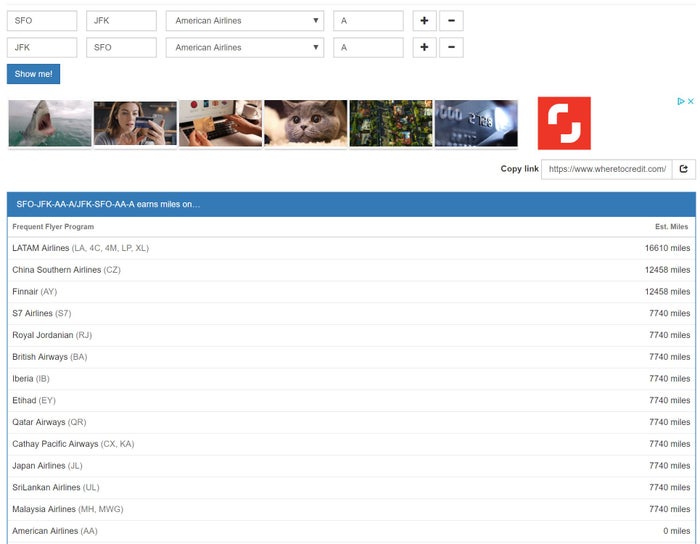Click the 0 miles value for American Airlines
Screen dimensions: 700x544
coord(677,531)
